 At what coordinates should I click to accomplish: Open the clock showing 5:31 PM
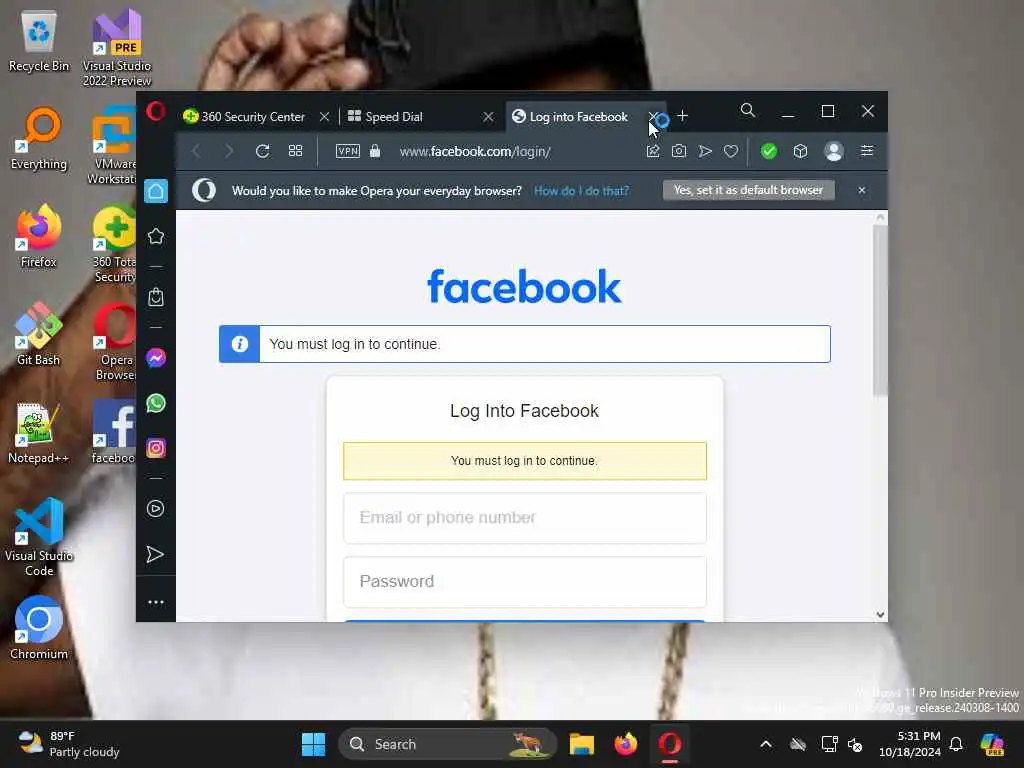pyautogui.click(x=910, y=744)
